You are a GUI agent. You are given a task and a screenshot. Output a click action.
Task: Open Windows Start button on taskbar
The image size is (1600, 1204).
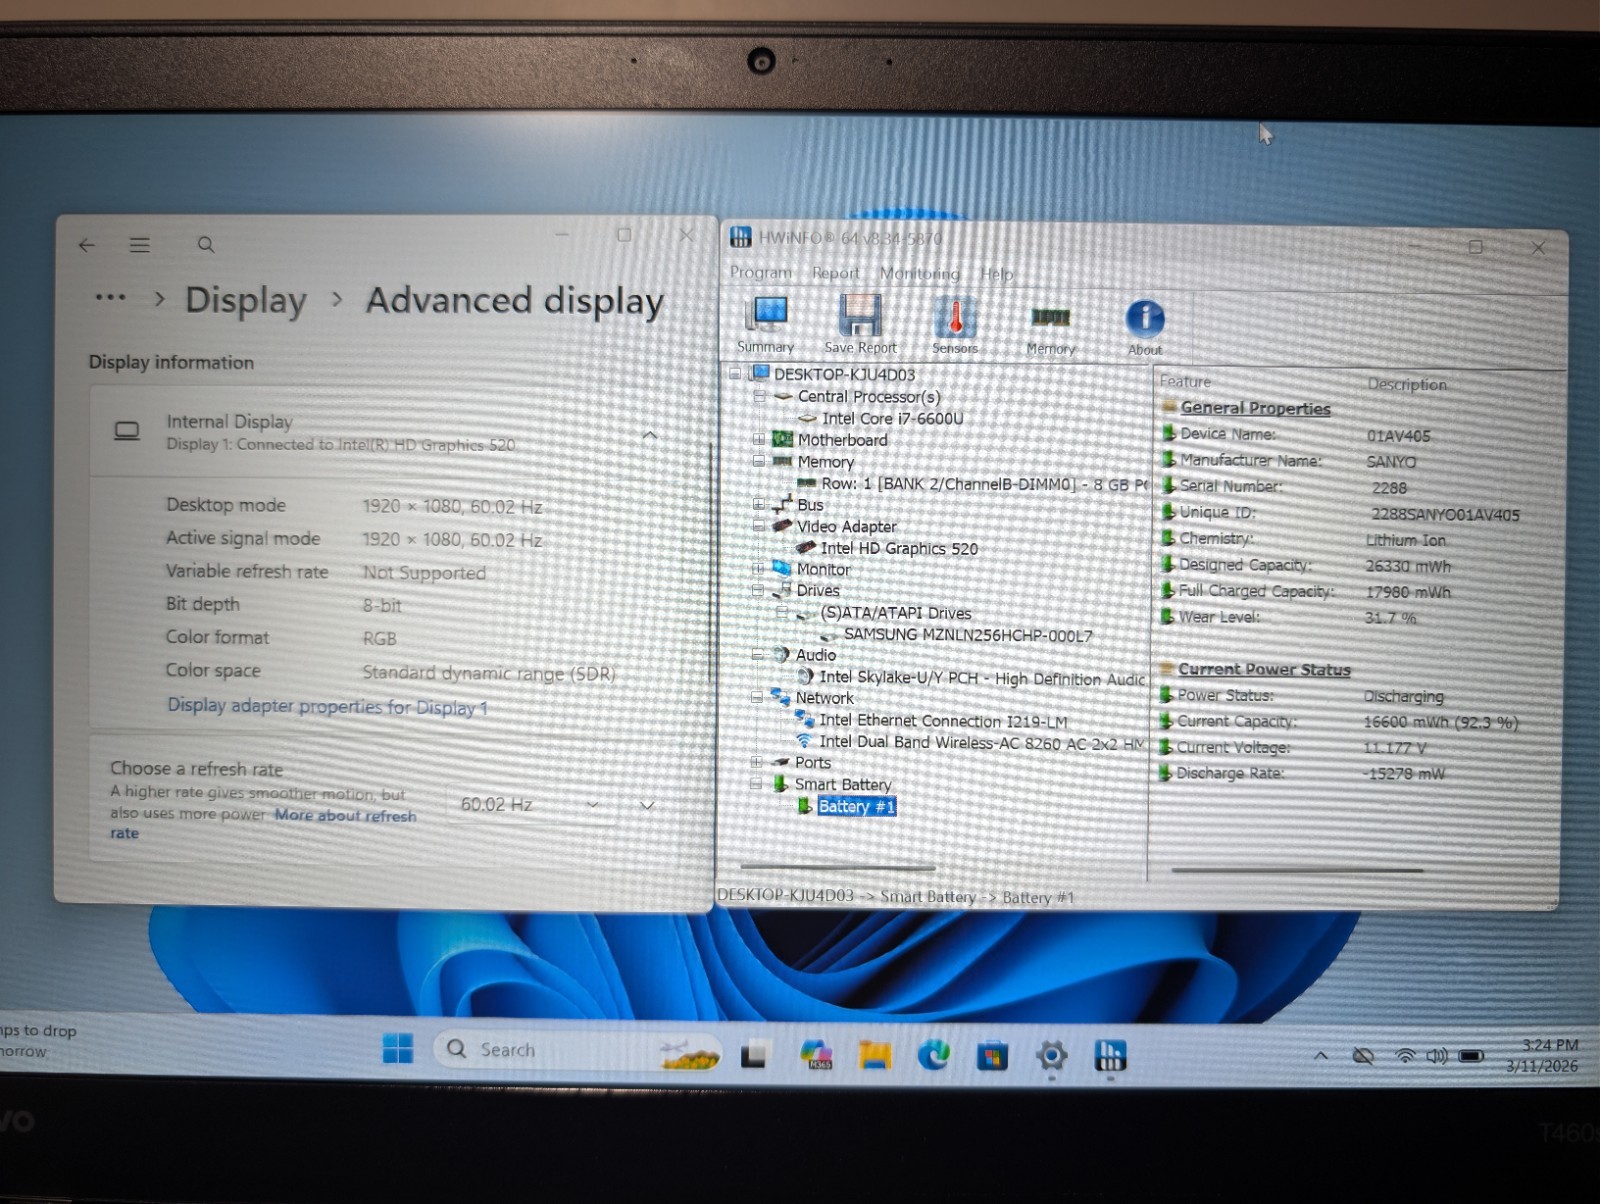tap(398, 1049)
